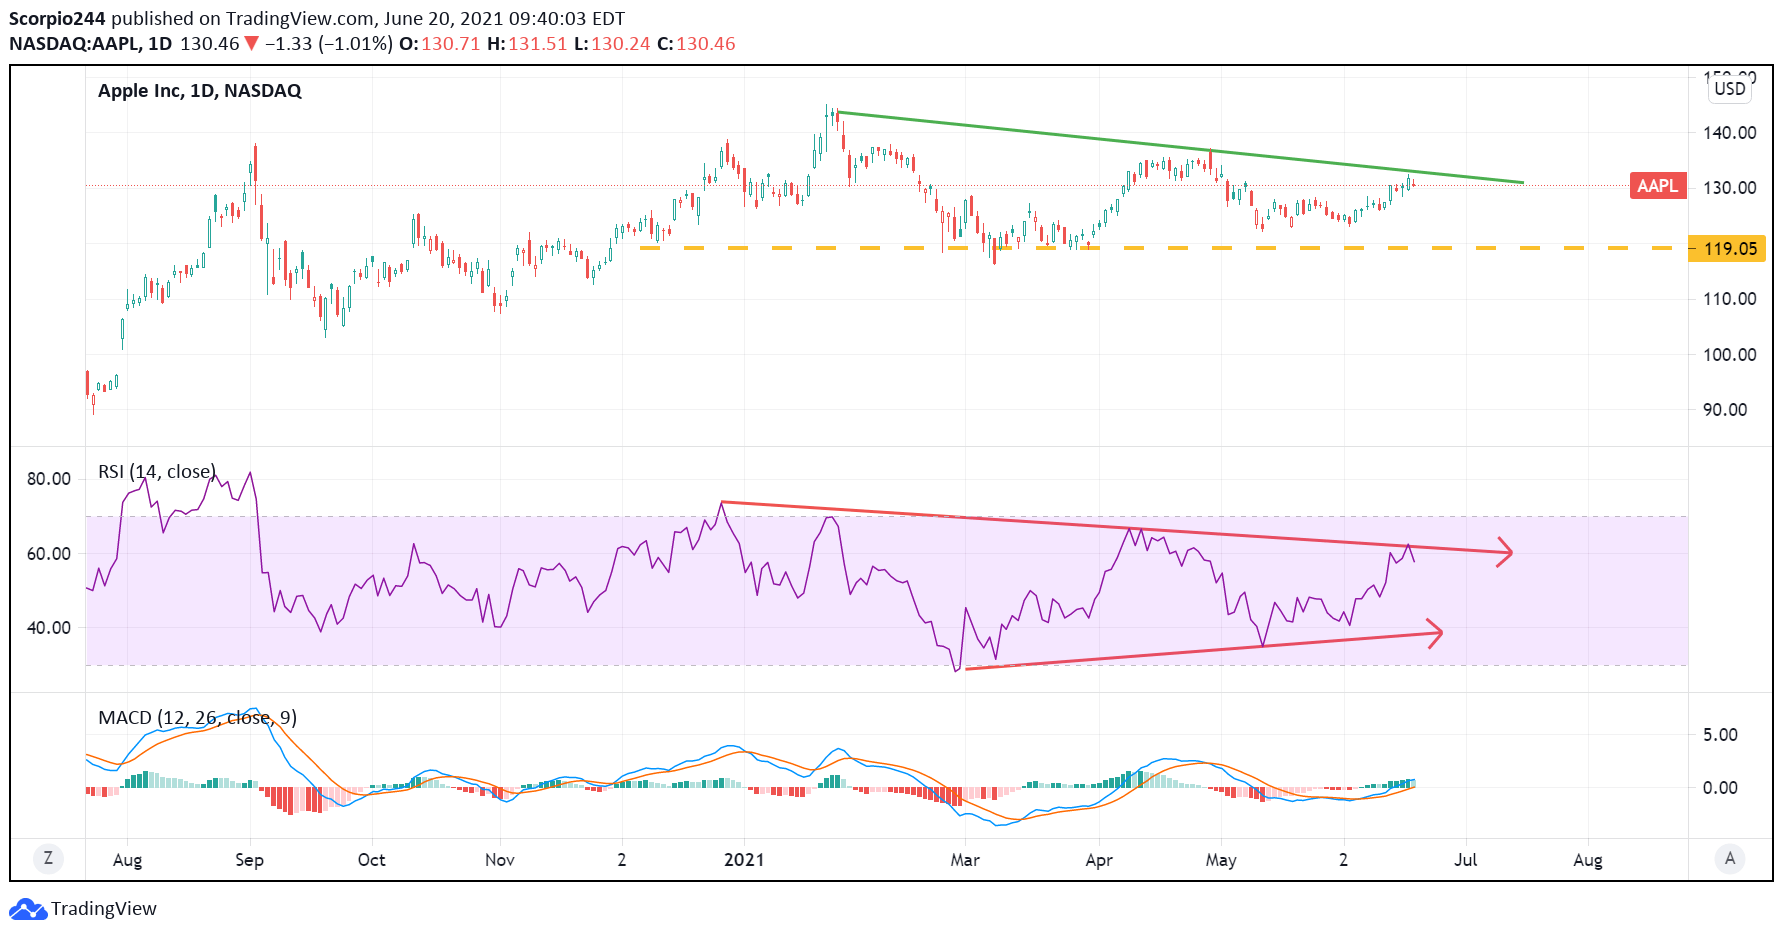This screenshot has height=936, width=1783.
Task: Click the close value after C:
Action: (706, 44)
